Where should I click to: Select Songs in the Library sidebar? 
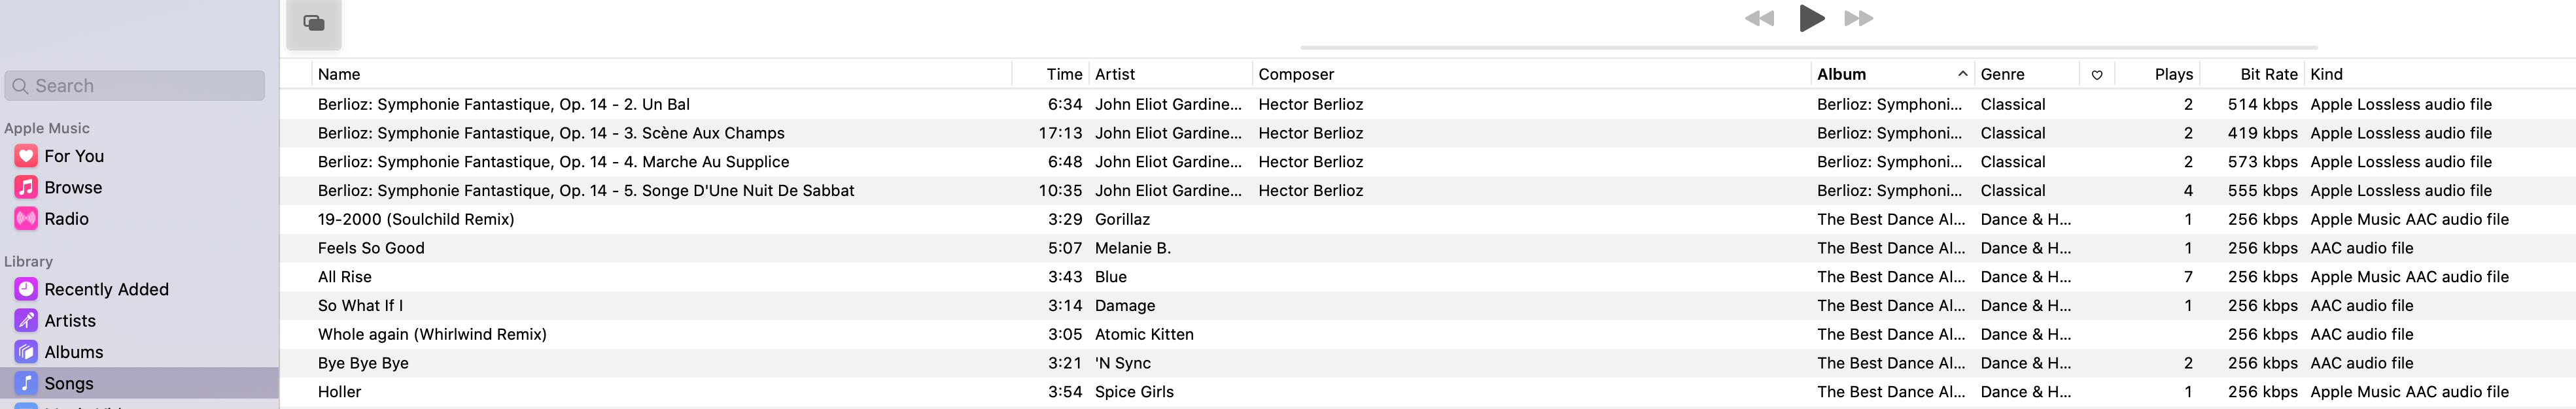coord(69,383)
